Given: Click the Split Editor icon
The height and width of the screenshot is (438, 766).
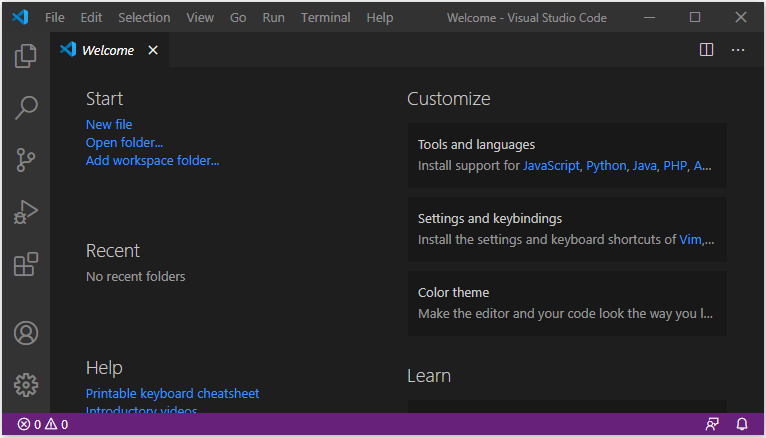Looking at the screenshot, I should pos(706,50).
